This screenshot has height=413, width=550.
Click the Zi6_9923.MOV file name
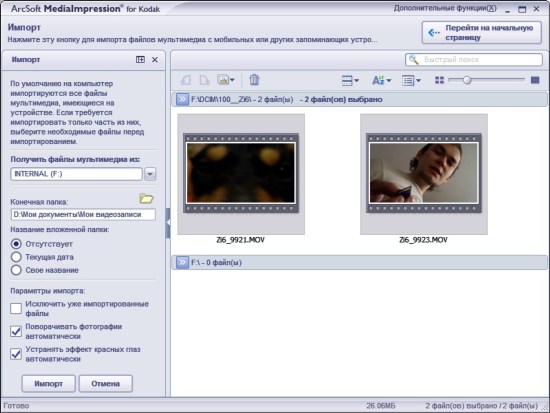pyautogui.click(x=423, y=240)
